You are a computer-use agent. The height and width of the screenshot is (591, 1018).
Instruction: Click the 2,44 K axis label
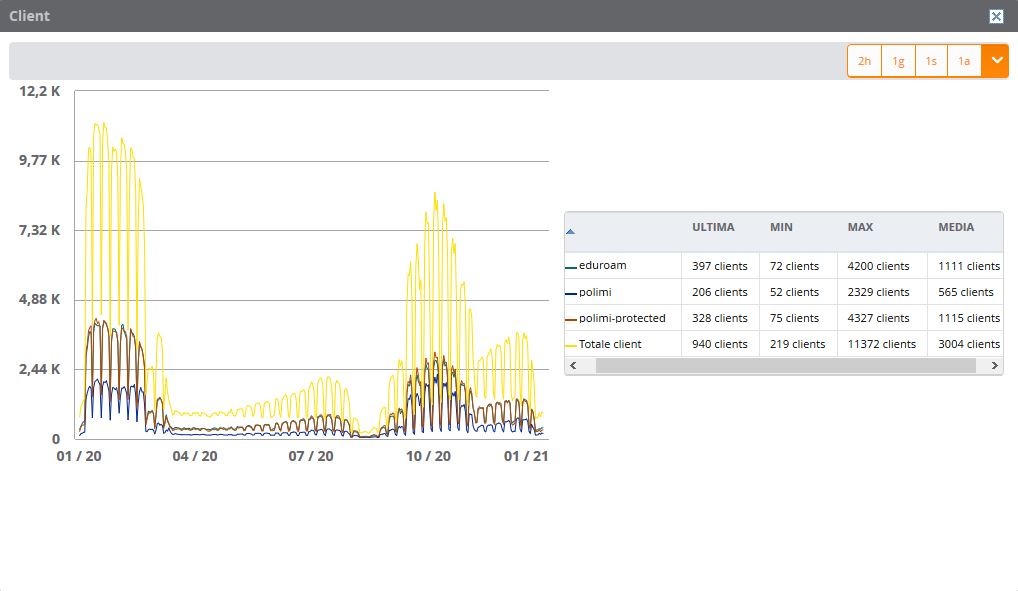point(40,369)
